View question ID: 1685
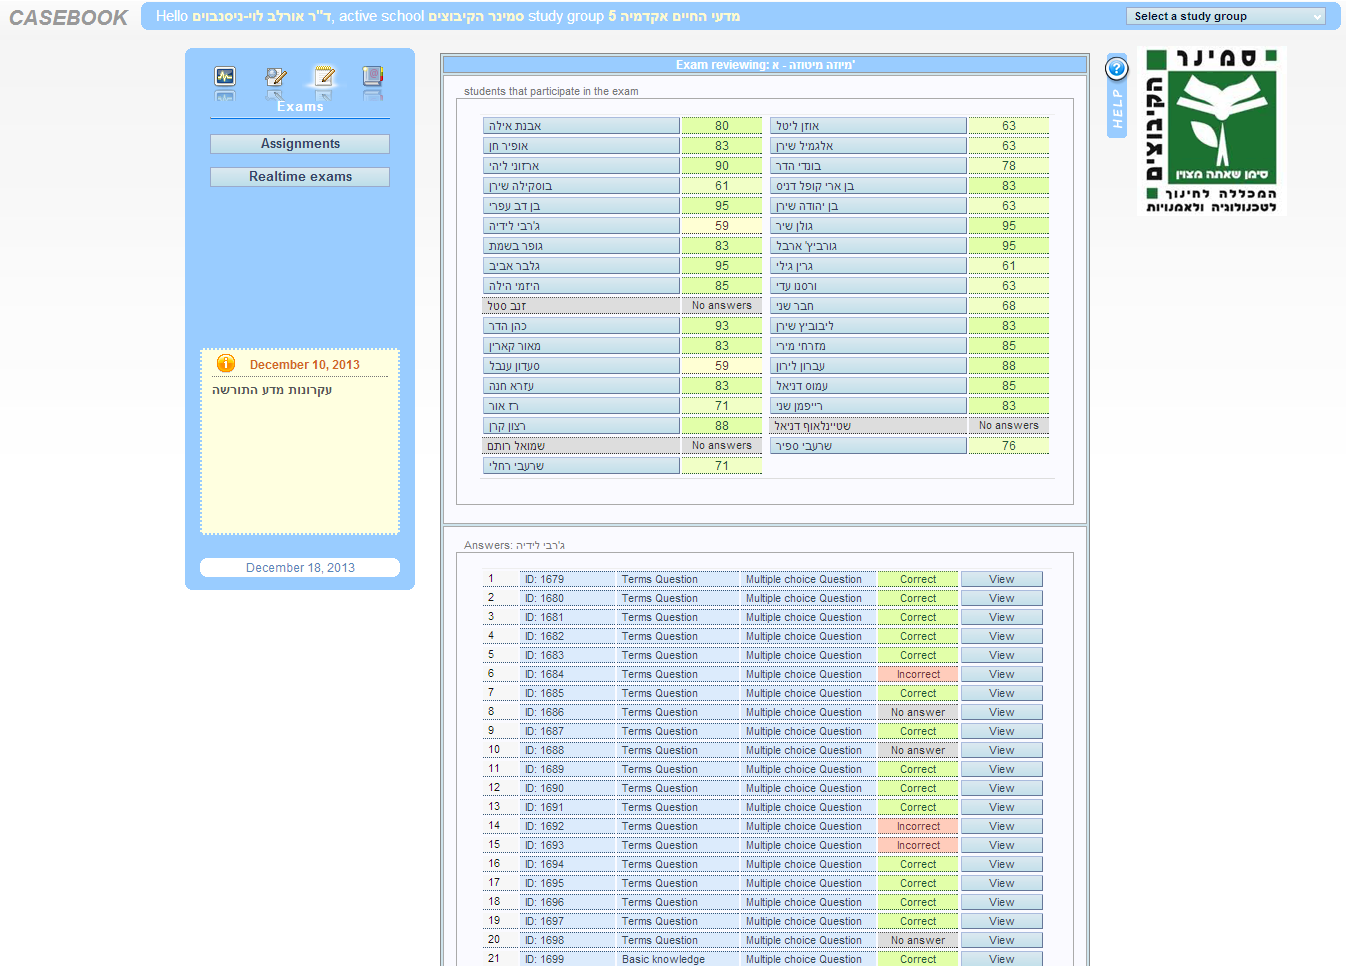Screen dimensions: 1346x966 click(x=1001, y=693)
